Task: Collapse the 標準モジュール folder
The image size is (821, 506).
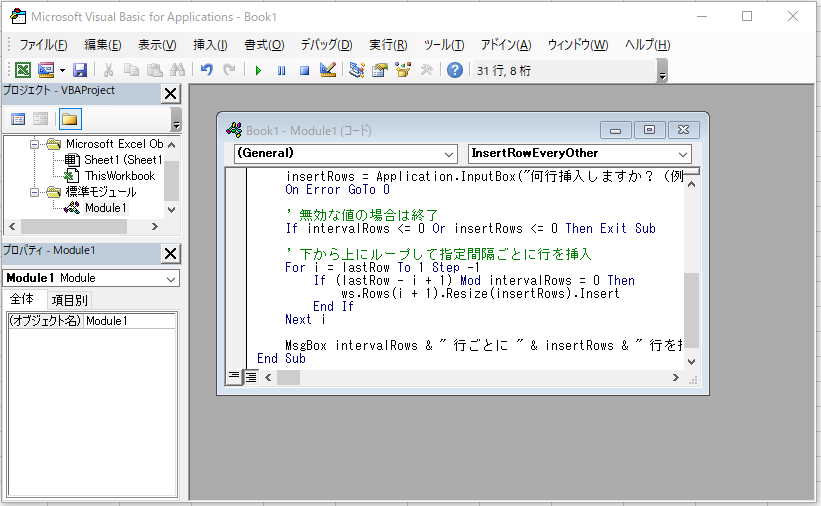Action: 35,192
